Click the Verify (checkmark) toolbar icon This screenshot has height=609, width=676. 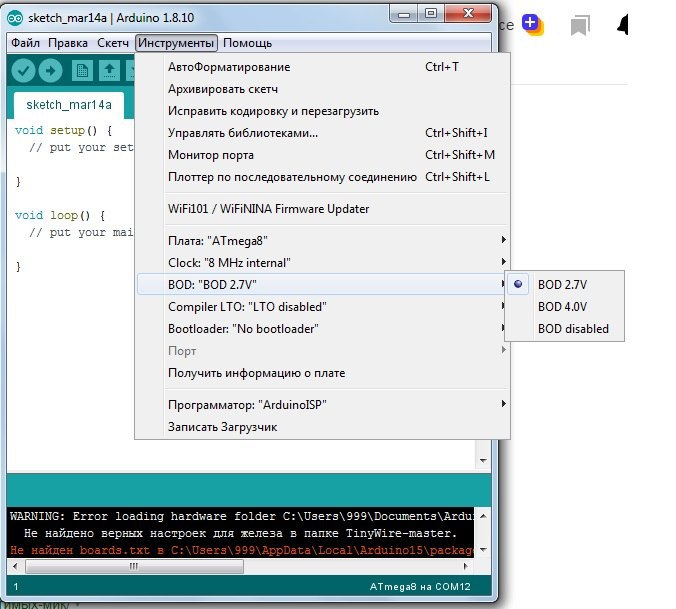(x=23, y=71)
